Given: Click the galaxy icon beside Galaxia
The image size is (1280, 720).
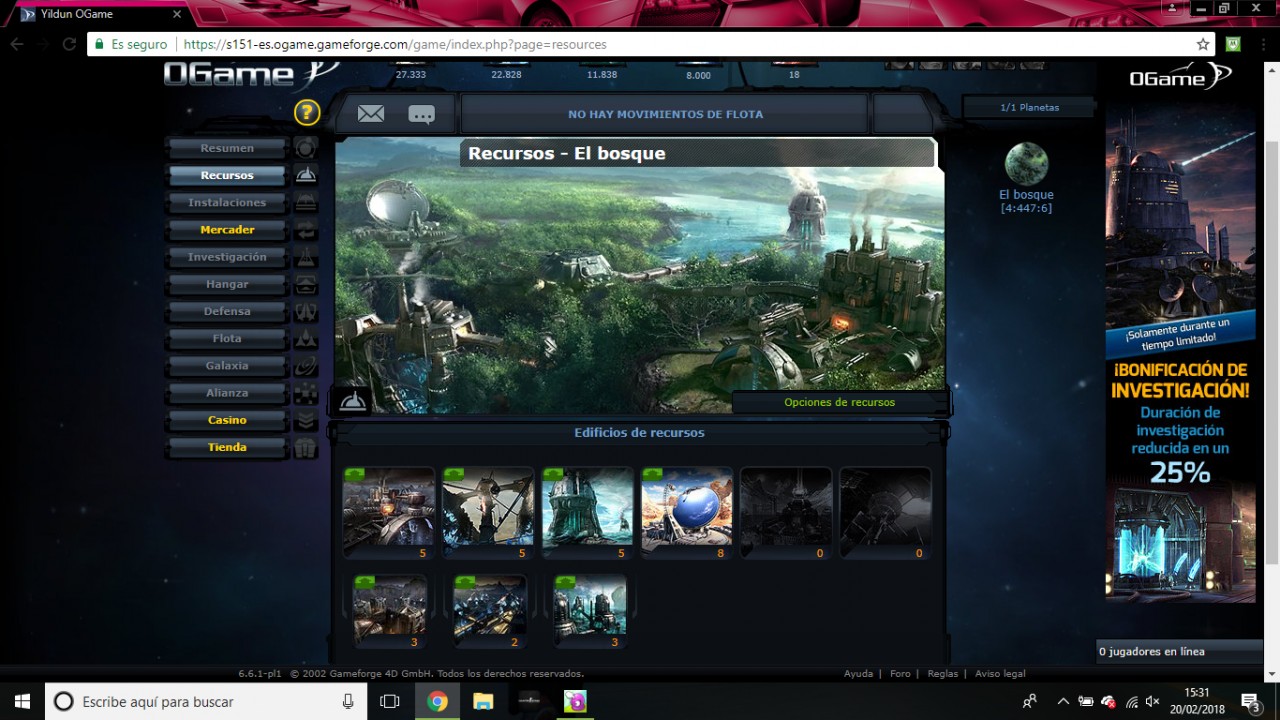Looking at the screenshot, I should tap(306, 366).
